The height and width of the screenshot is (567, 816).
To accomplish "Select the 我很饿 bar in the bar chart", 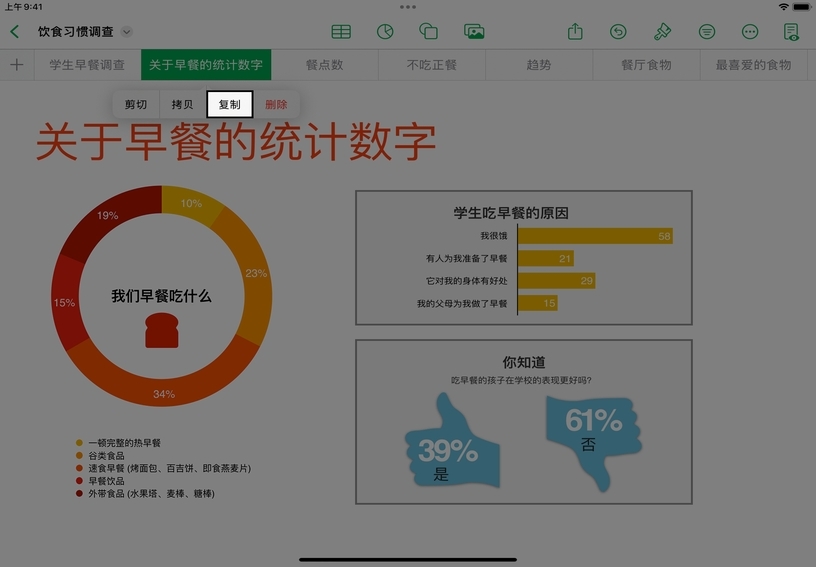I will pyautogui.click(x=594, y=236).
